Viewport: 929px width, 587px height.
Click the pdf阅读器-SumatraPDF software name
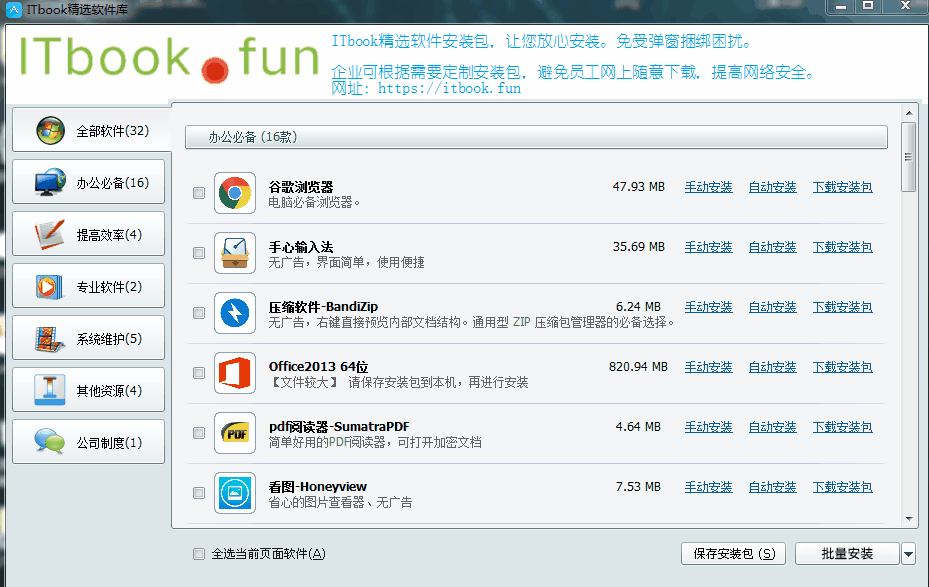[x=339, y=426]
